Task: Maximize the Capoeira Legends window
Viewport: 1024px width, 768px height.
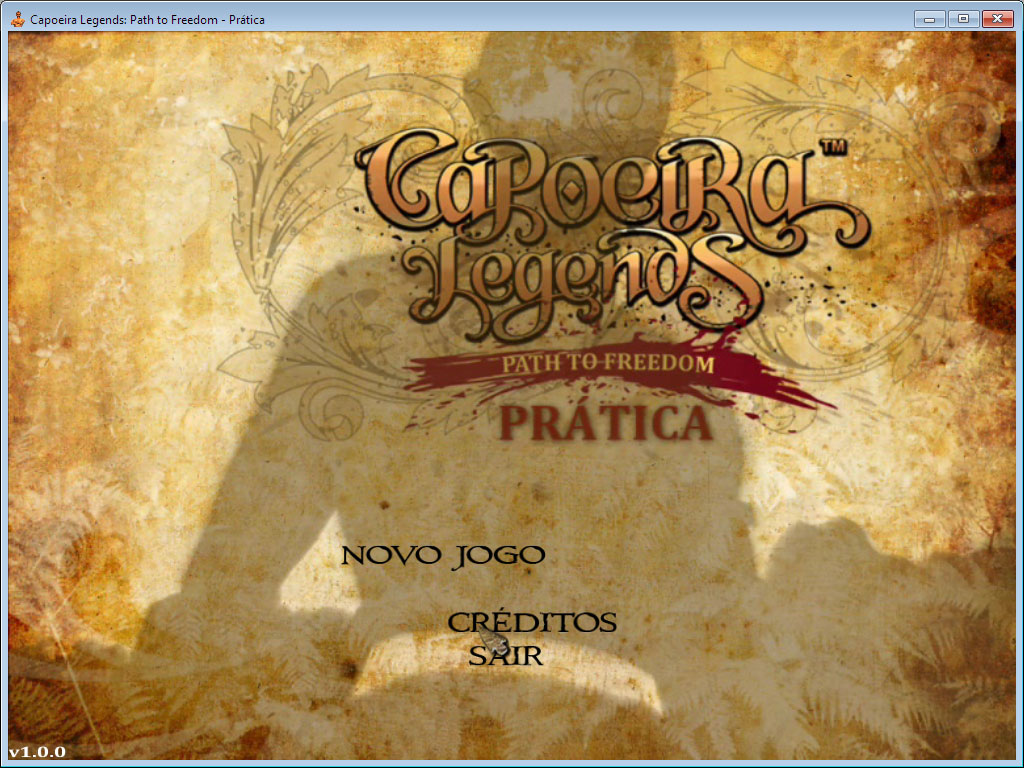Action: [963, 19]
